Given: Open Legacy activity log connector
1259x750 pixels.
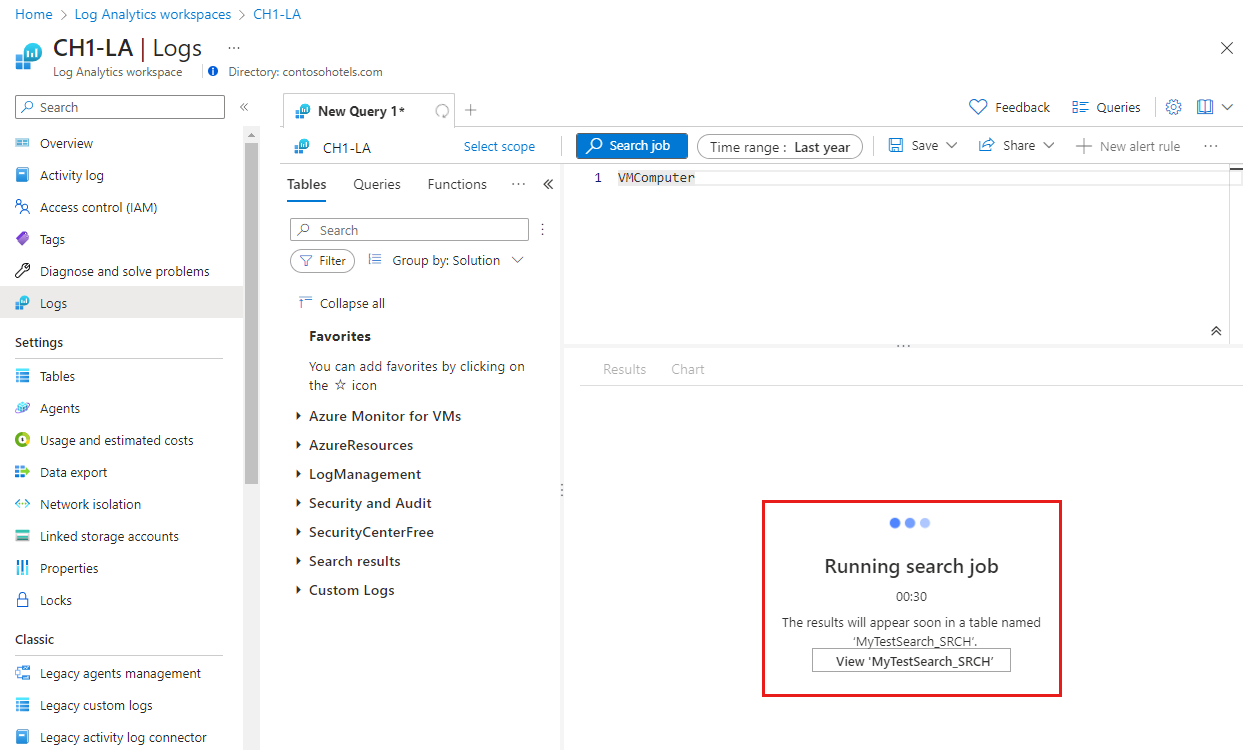Looking at the screenshot, I should click(123, 737).
